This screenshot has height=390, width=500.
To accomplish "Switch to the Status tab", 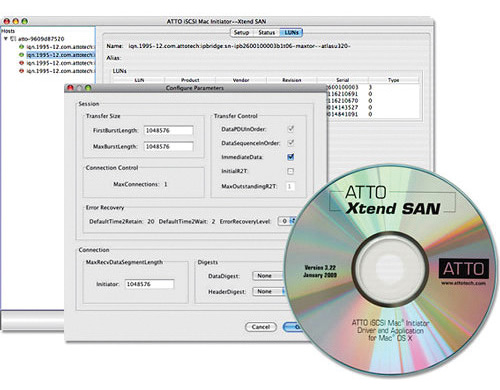I will 266,33.
